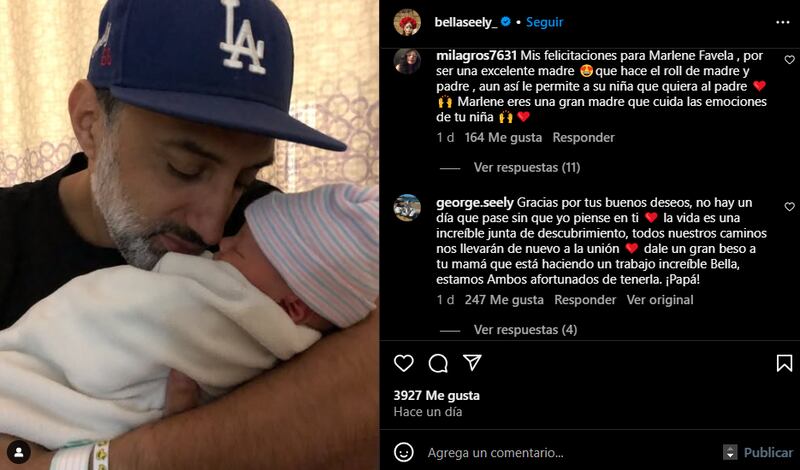800x470 pixels.
Task: Share post via paper plane icon
Action: (472, 363)
